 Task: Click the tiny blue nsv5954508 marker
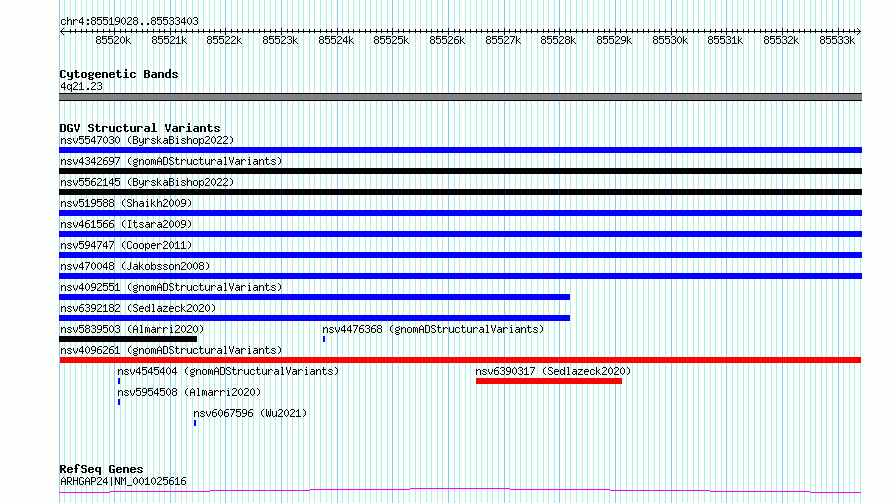click(119, 402)
